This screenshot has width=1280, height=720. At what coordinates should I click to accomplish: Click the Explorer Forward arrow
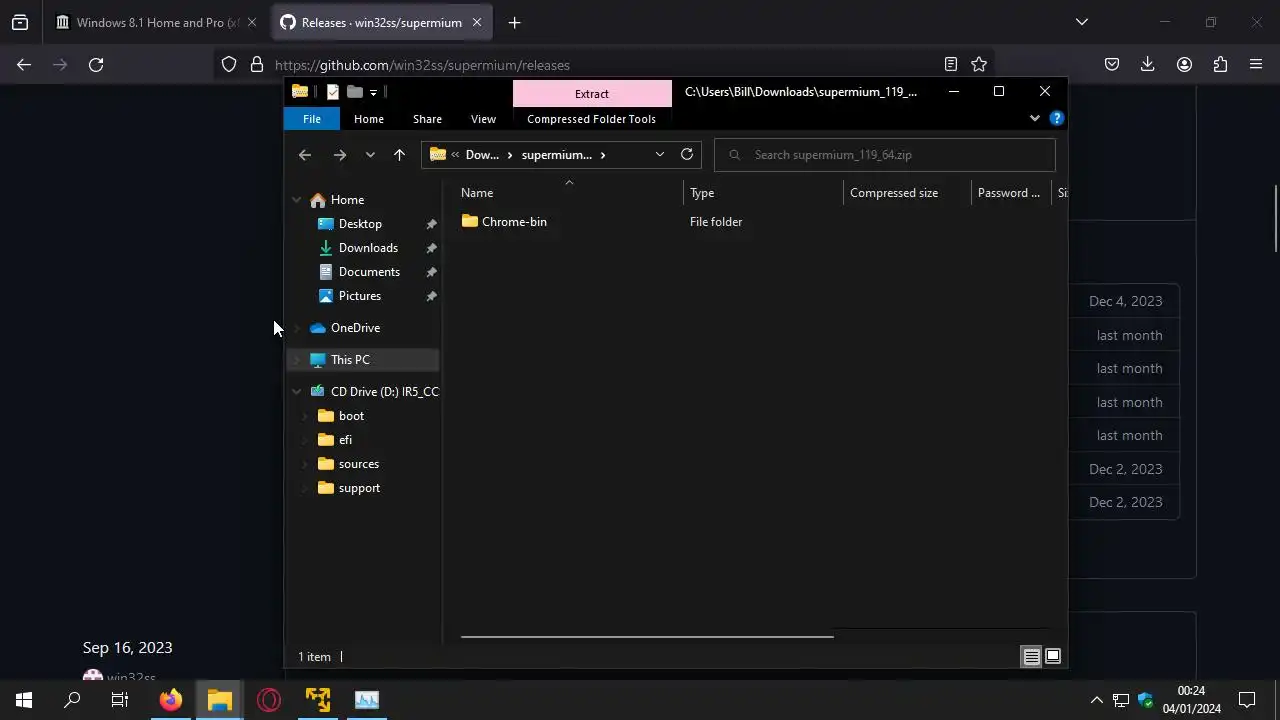[340, 155]
